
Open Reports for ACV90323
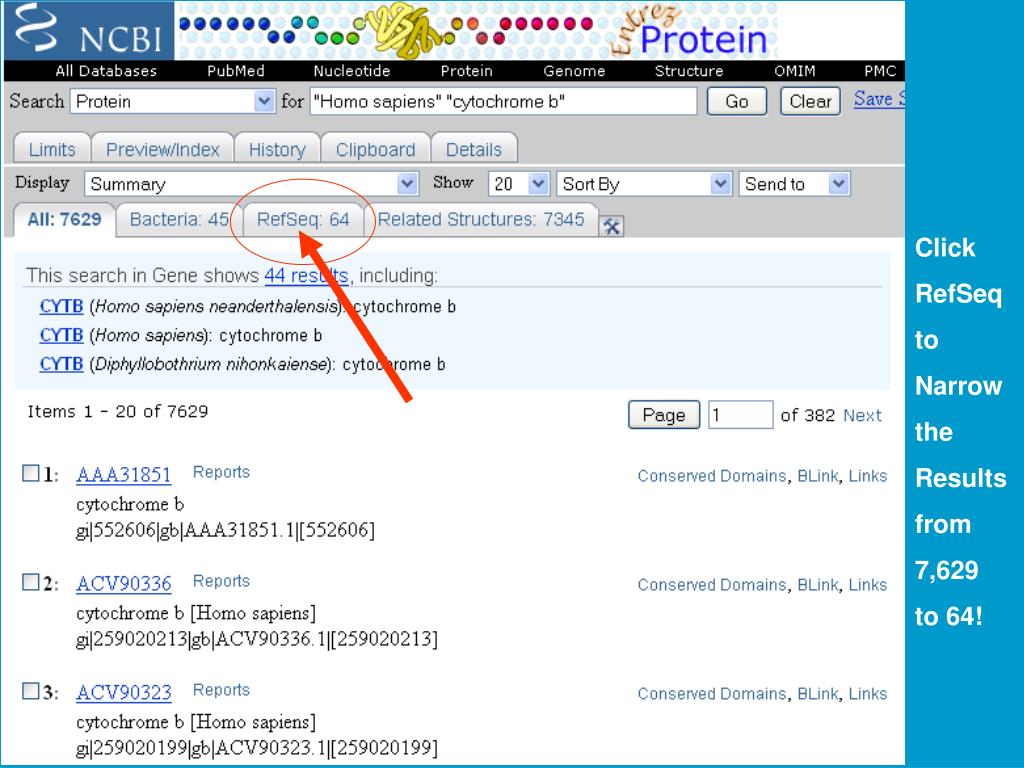(x=221, y=690)
